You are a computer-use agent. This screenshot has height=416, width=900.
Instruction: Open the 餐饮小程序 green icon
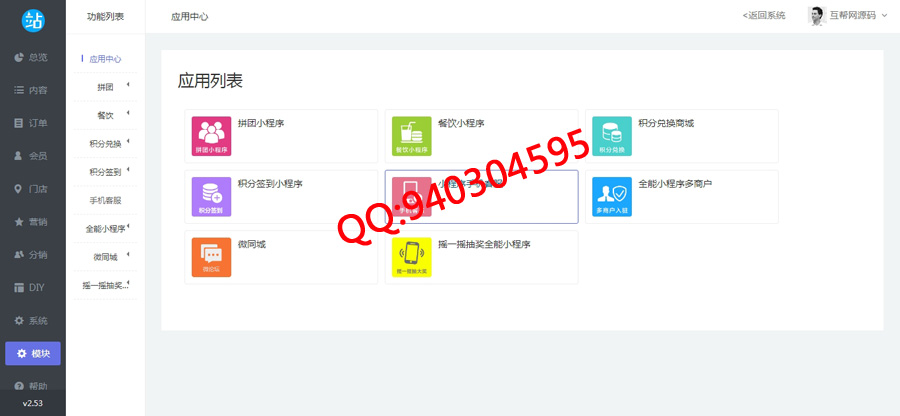(411, 136)
